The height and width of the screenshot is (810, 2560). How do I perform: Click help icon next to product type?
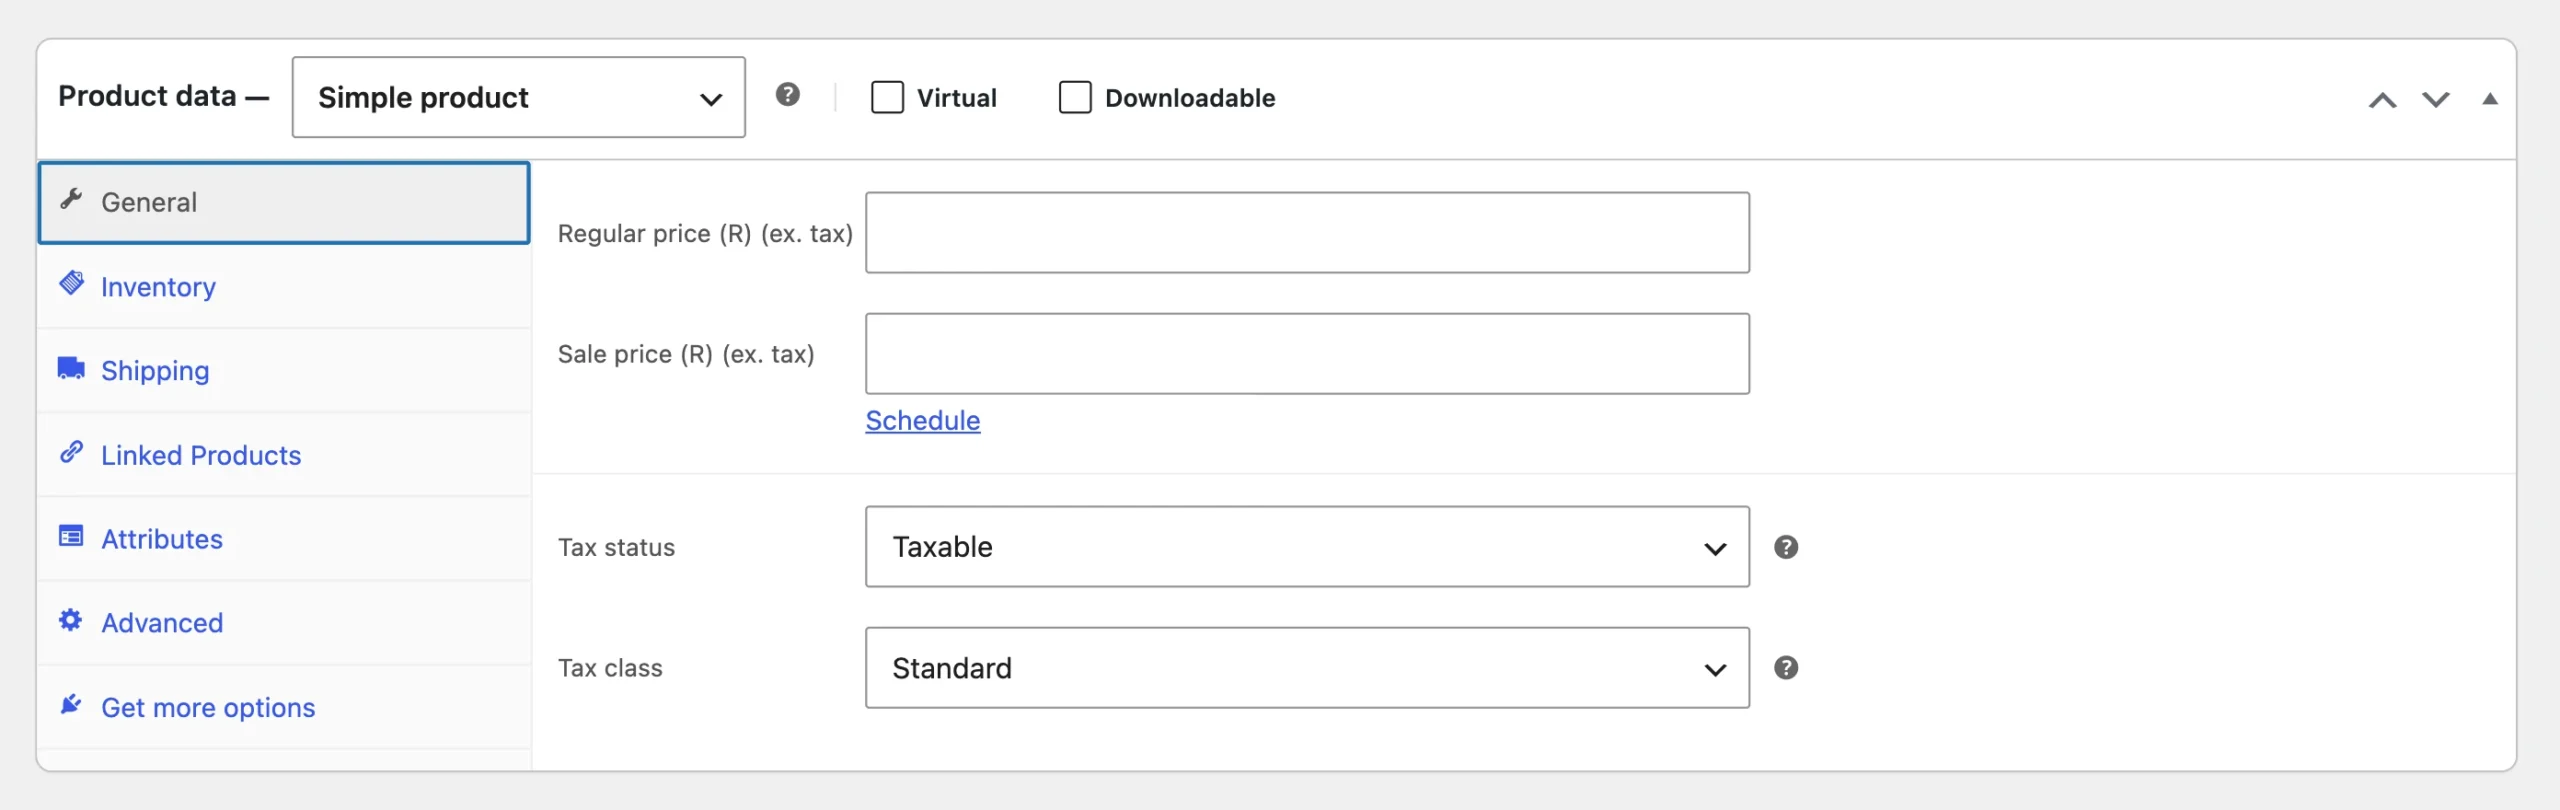[788, 95]
